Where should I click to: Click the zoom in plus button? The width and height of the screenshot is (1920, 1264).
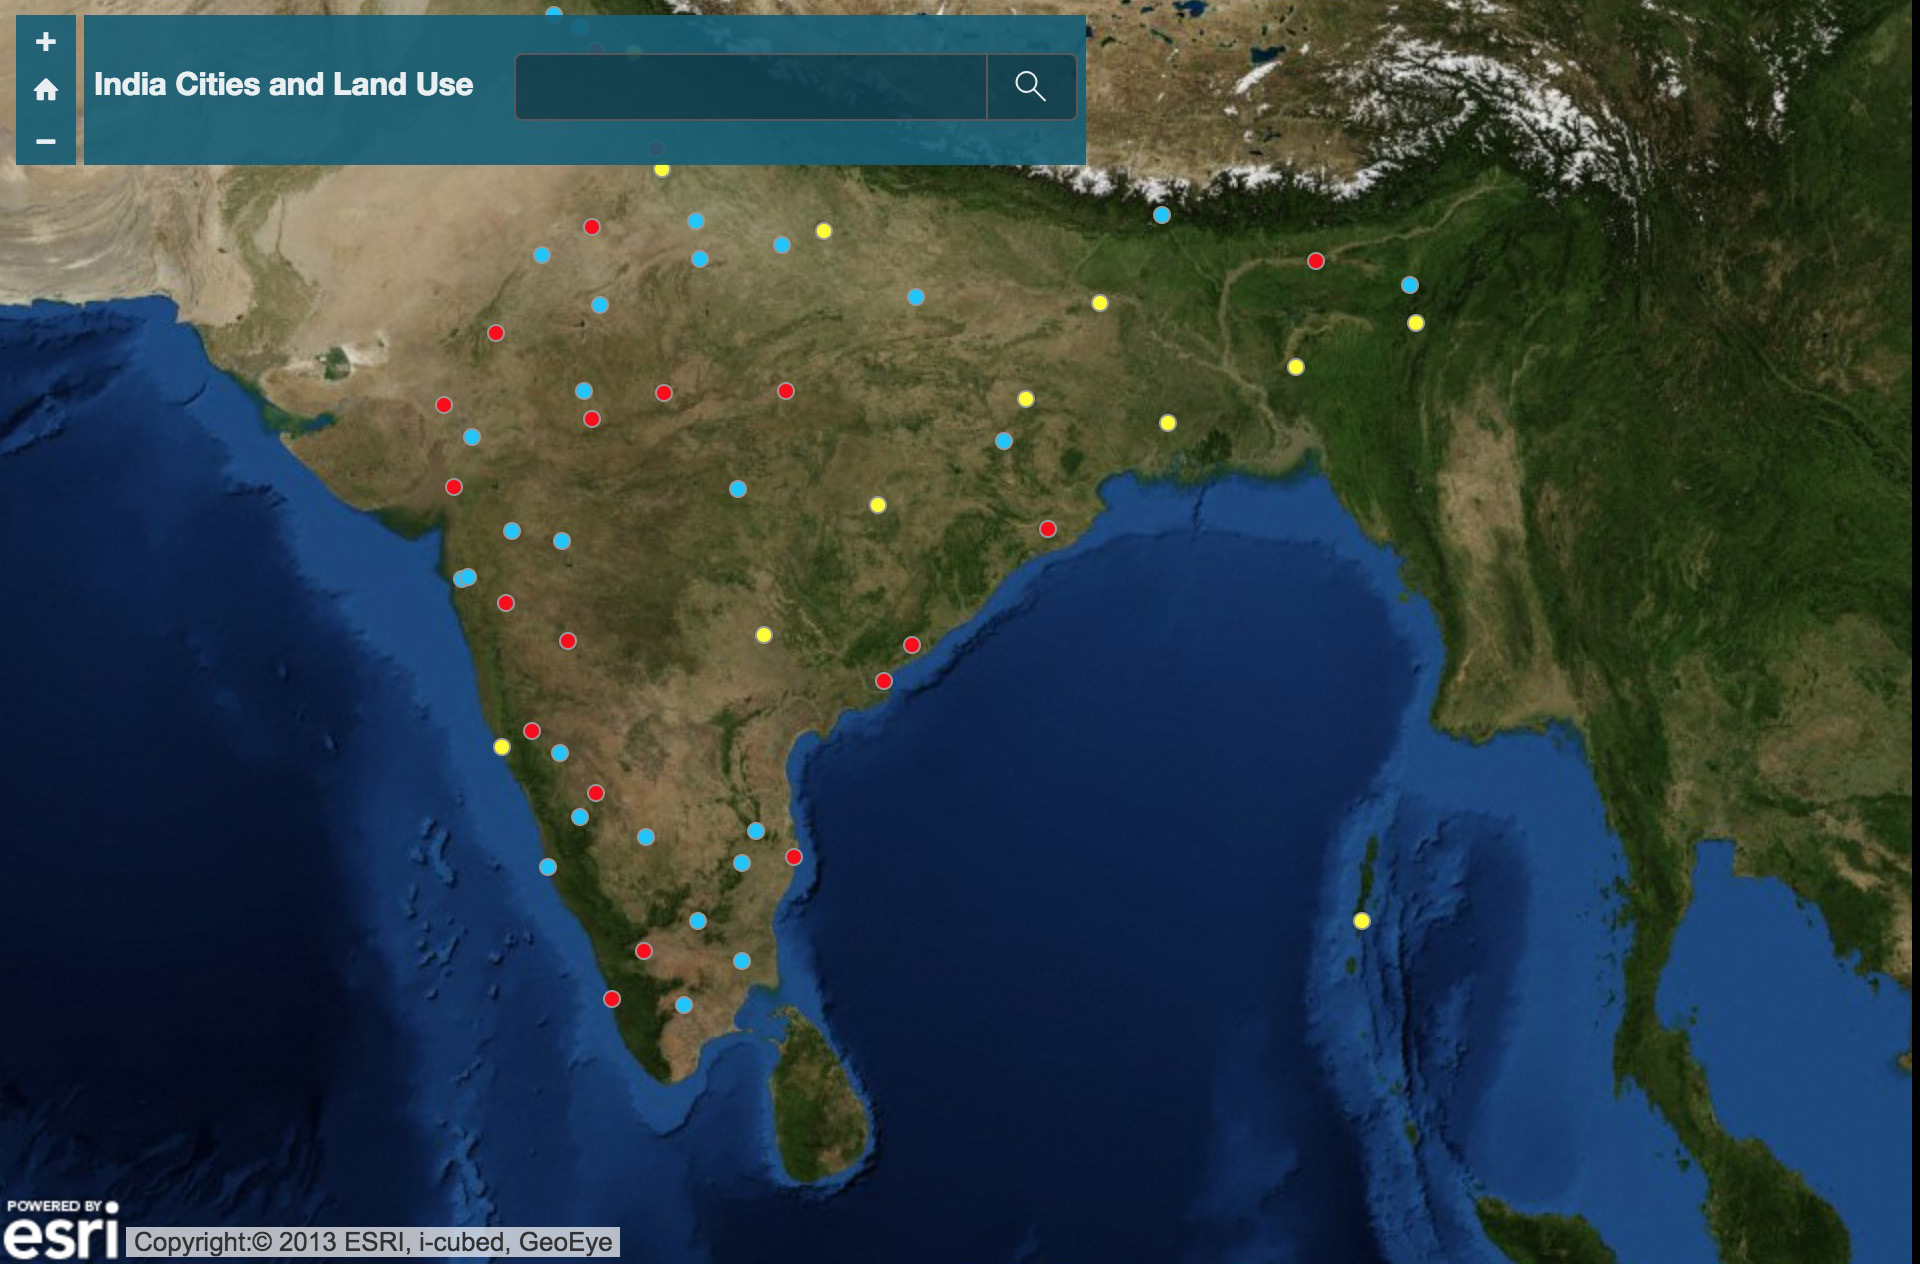click(x=45, y=42)
